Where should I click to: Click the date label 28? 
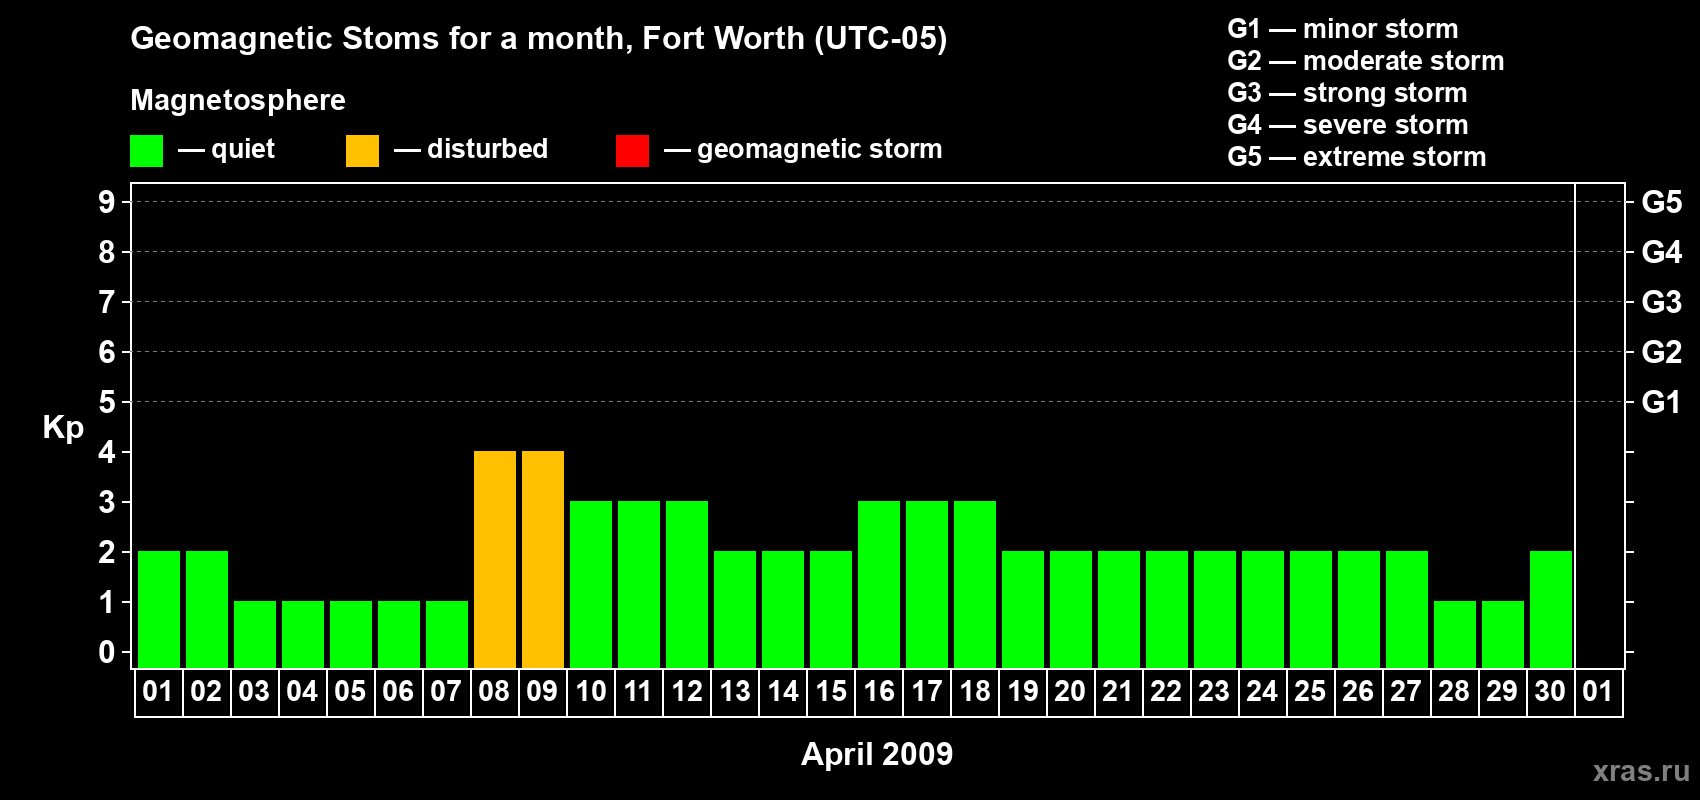1454,691
